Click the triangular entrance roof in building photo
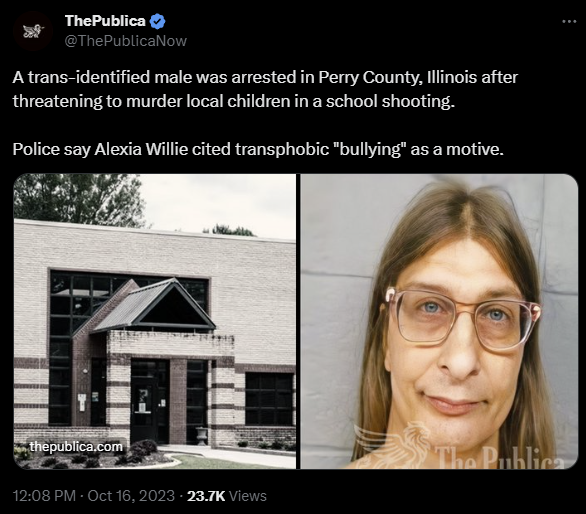 coord(154,305)
